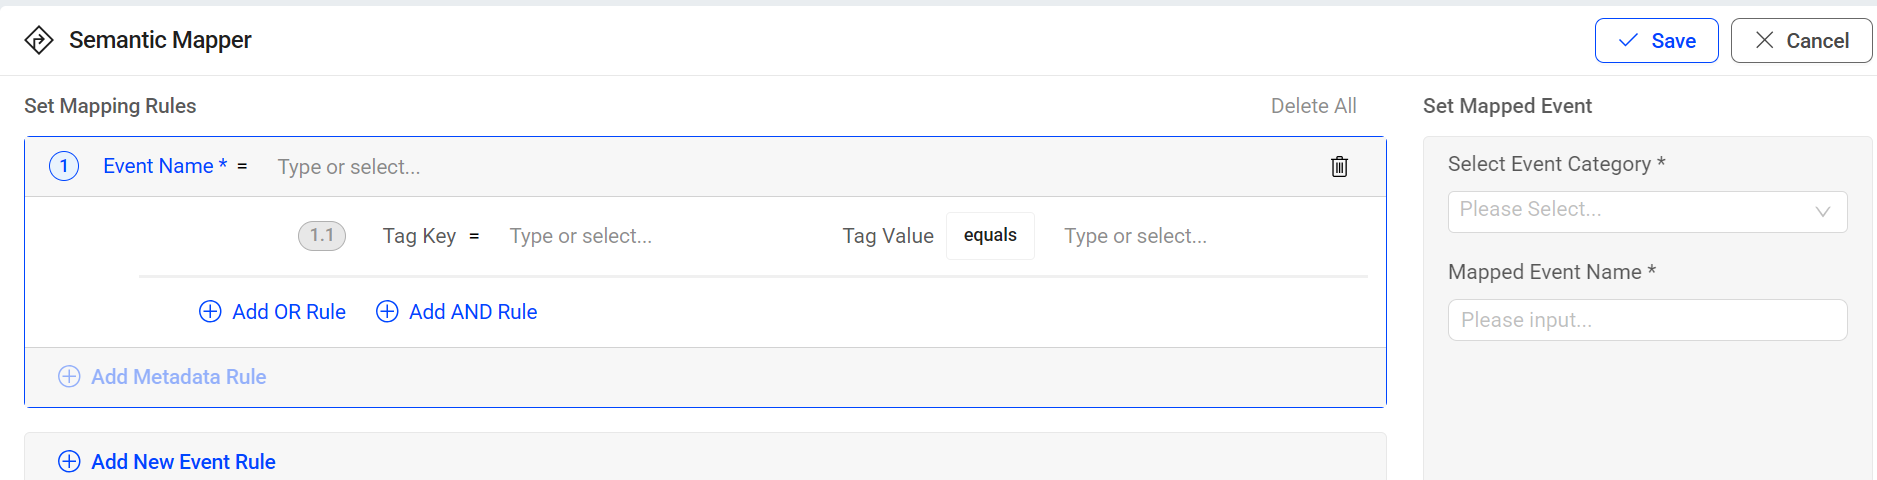1877x480 pixels.
Task: Change the equals operator for Tag Value
Action: coord(990,236)
